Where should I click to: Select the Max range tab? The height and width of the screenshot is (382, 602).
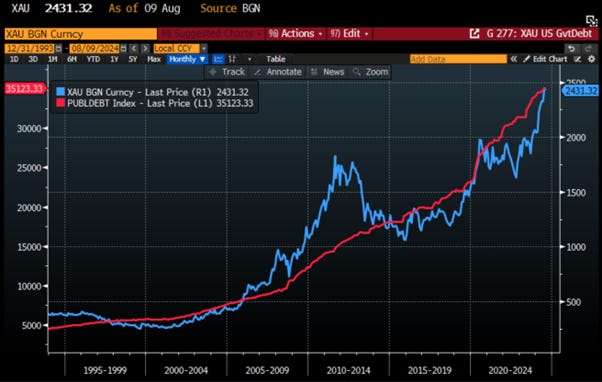click(x=154, y=59)
